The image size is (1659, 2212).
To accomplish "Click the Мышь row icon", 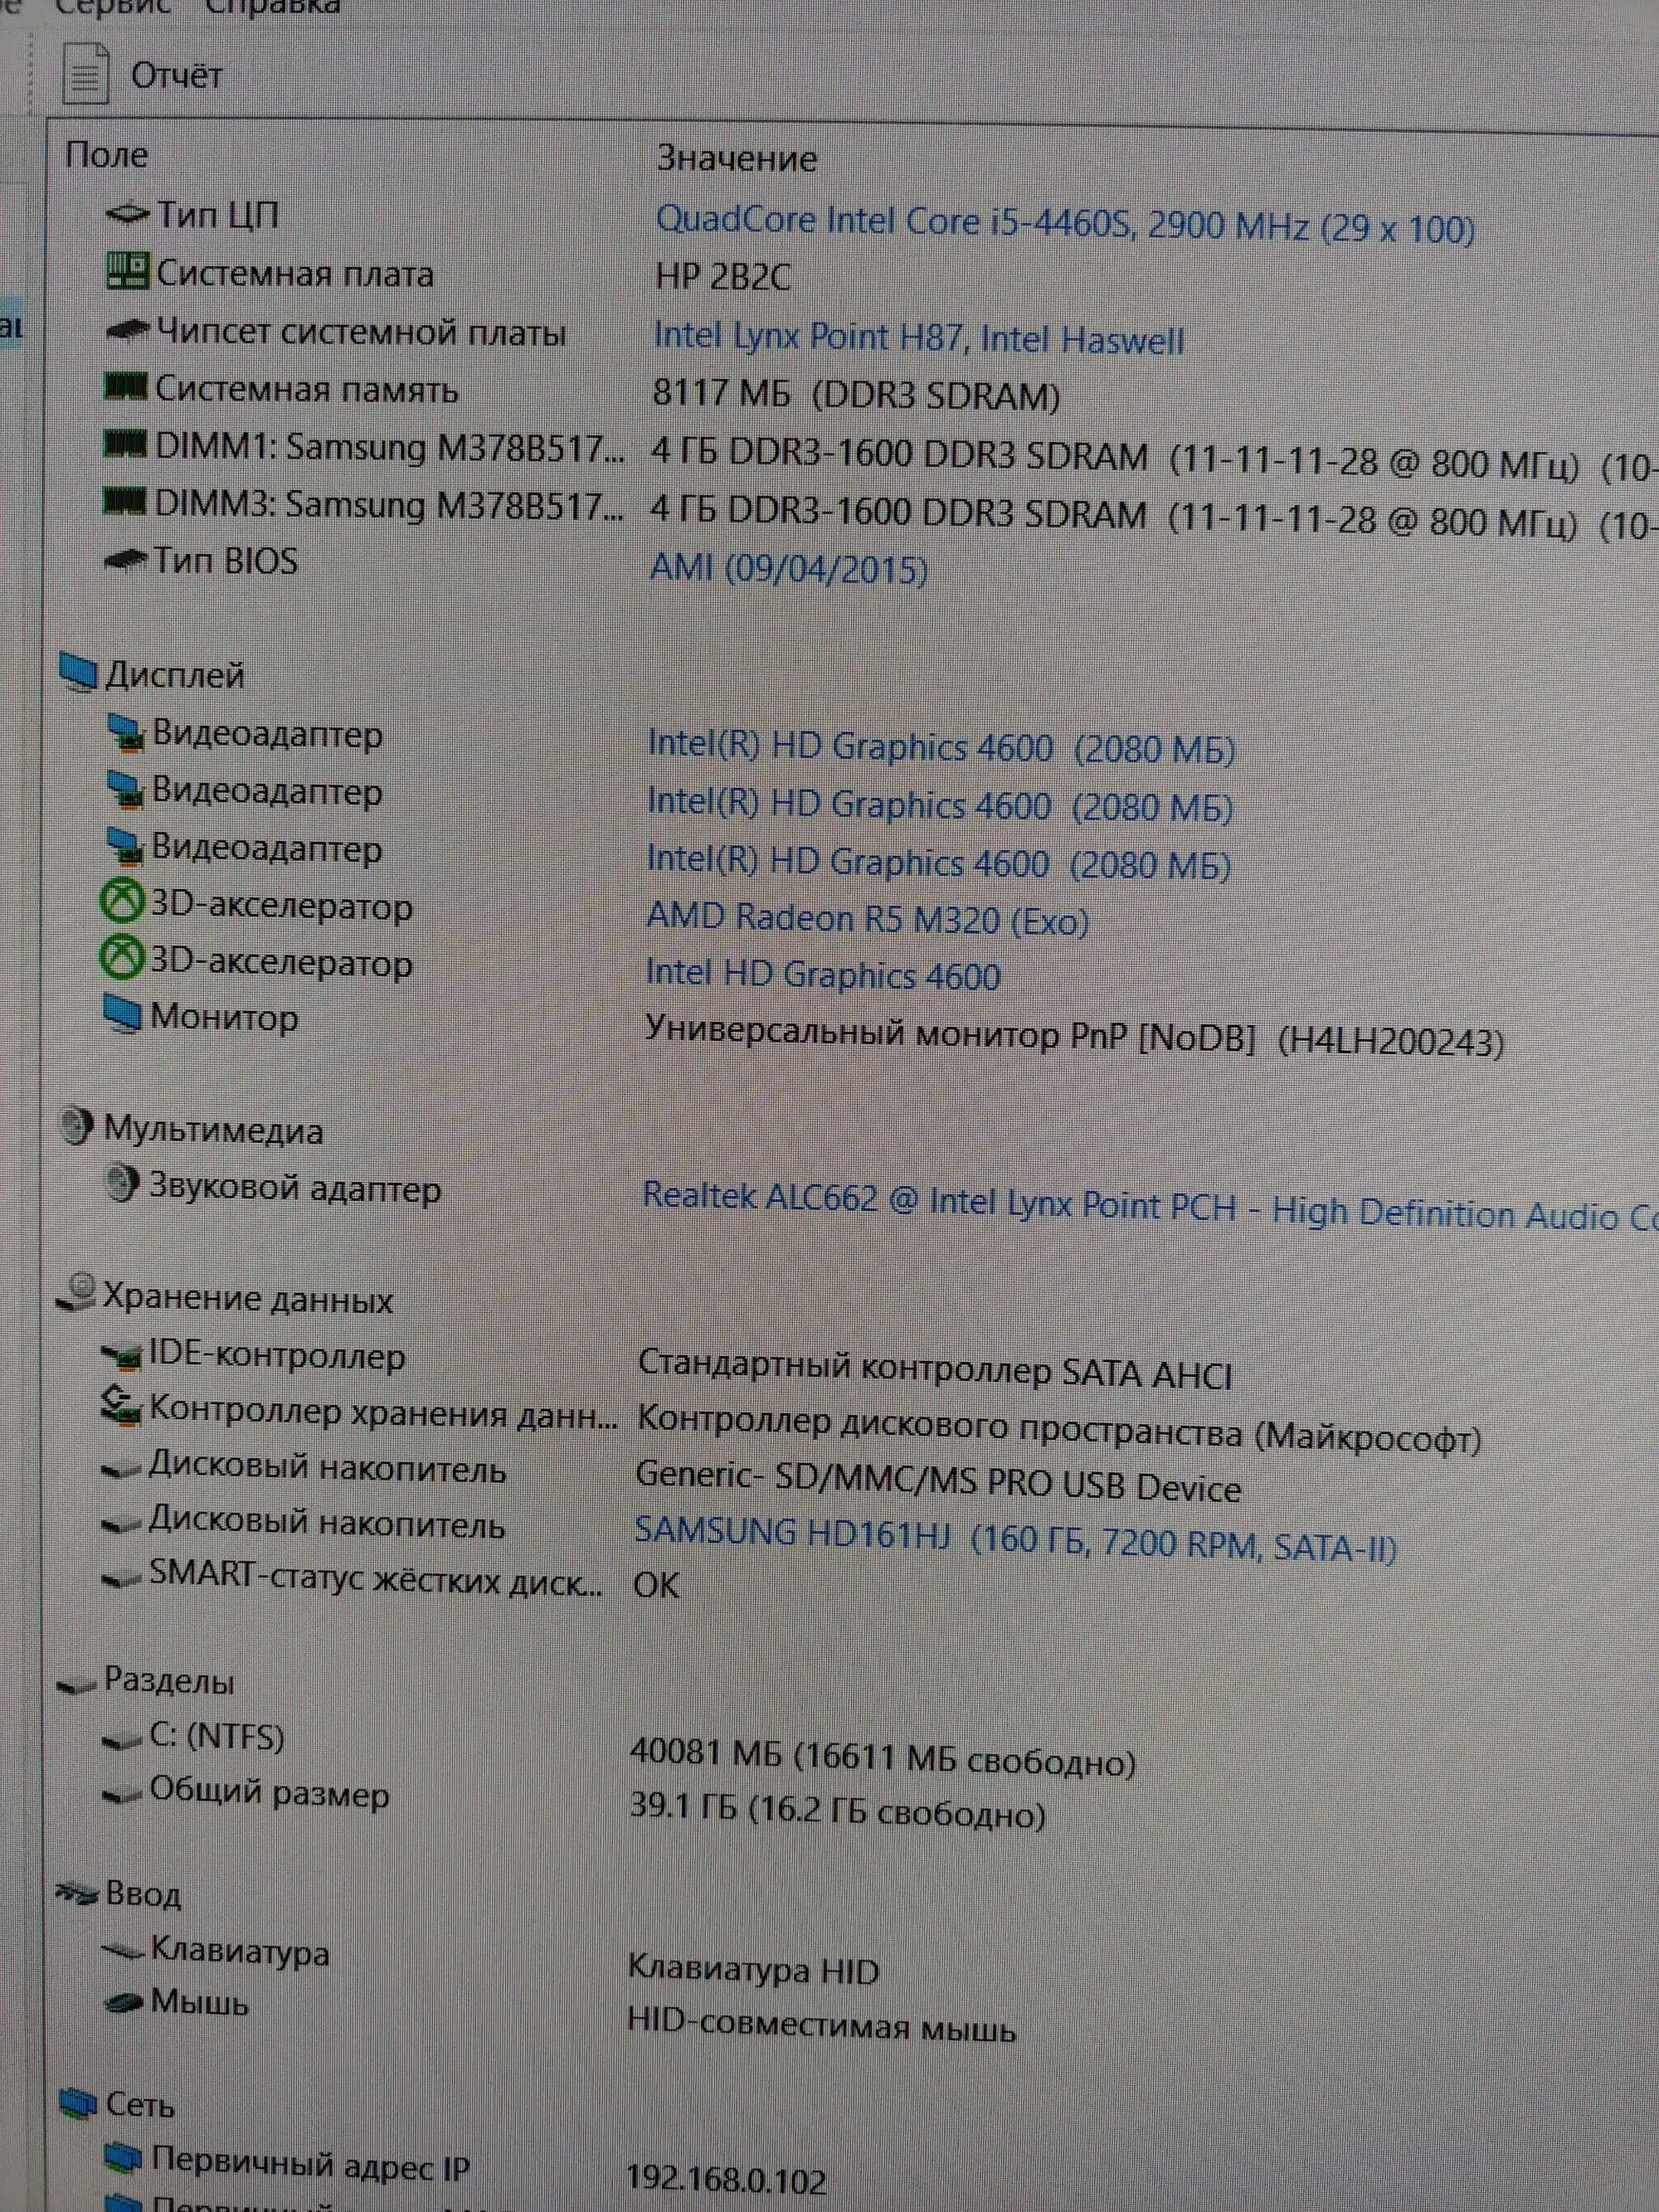I will click(122, 2003).
